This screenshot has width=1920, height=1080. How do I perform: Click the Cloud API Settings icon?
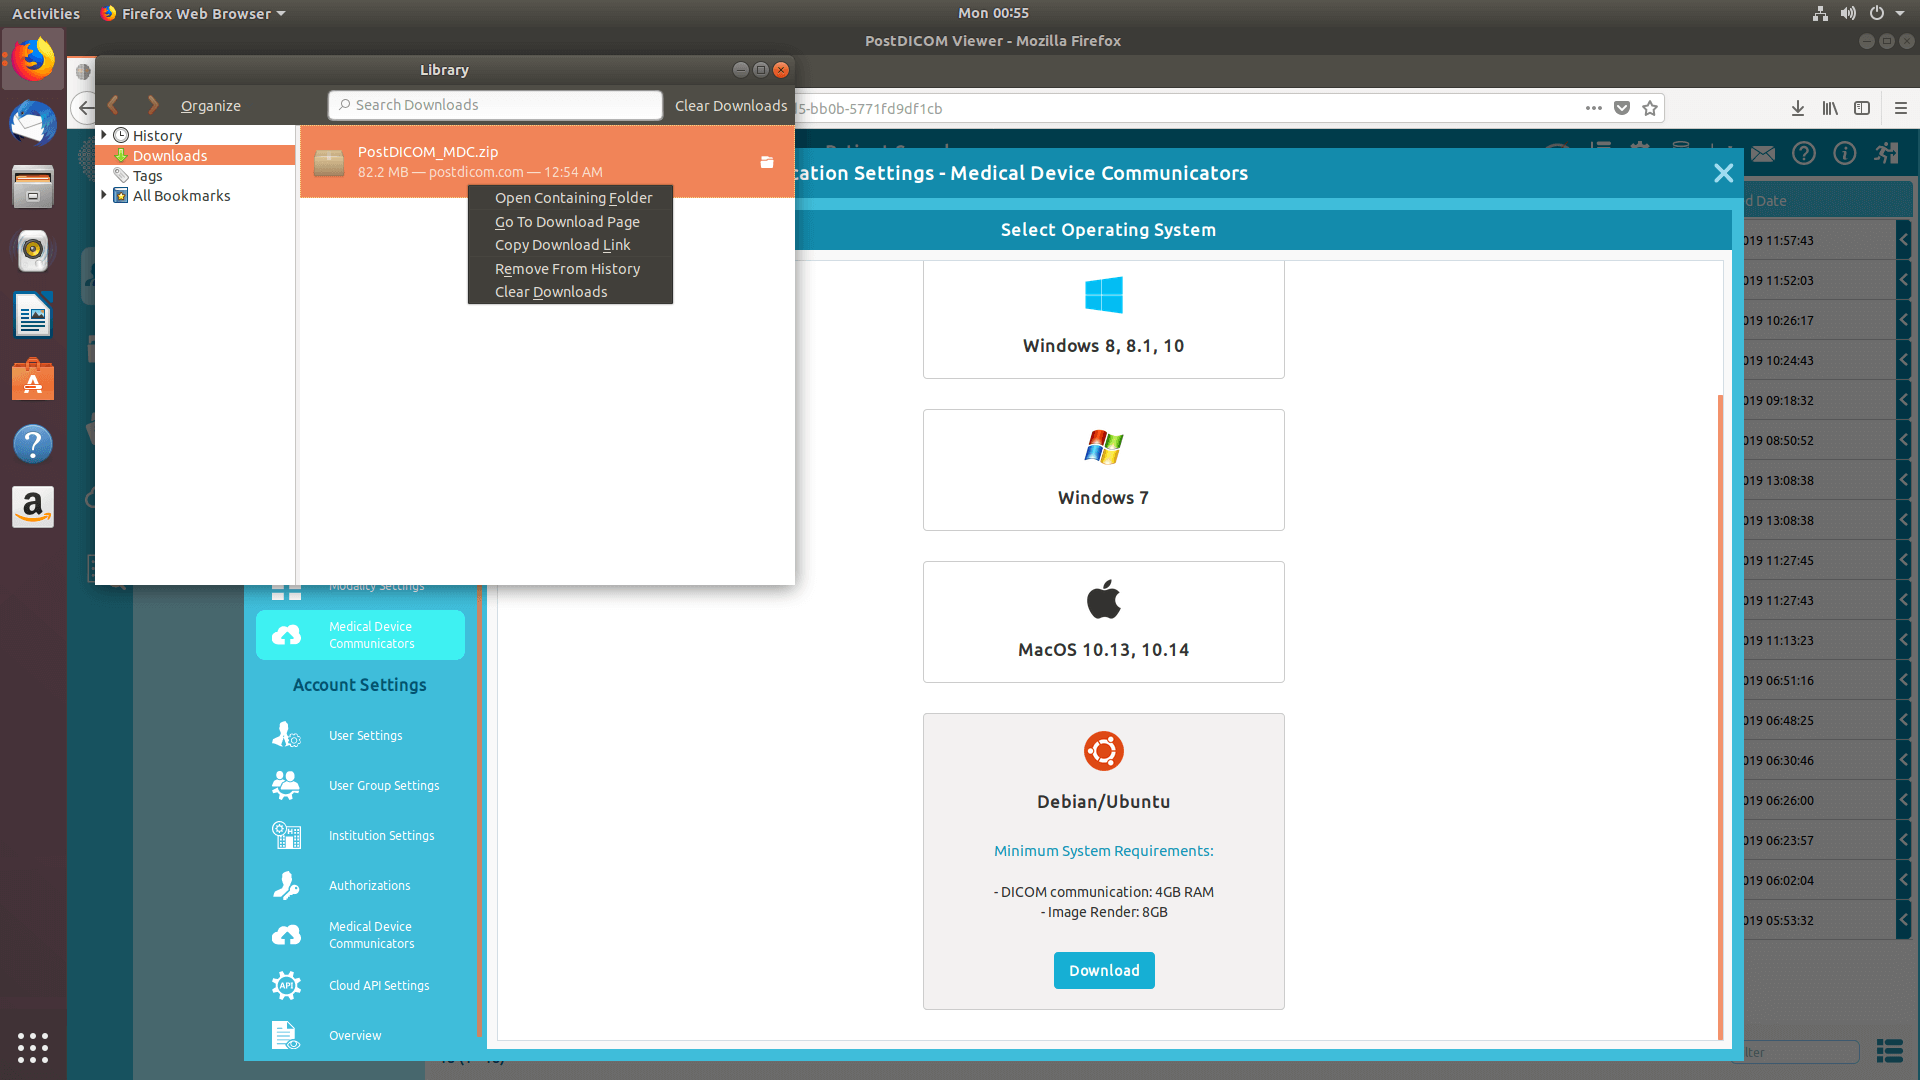(x=286, y=985)
